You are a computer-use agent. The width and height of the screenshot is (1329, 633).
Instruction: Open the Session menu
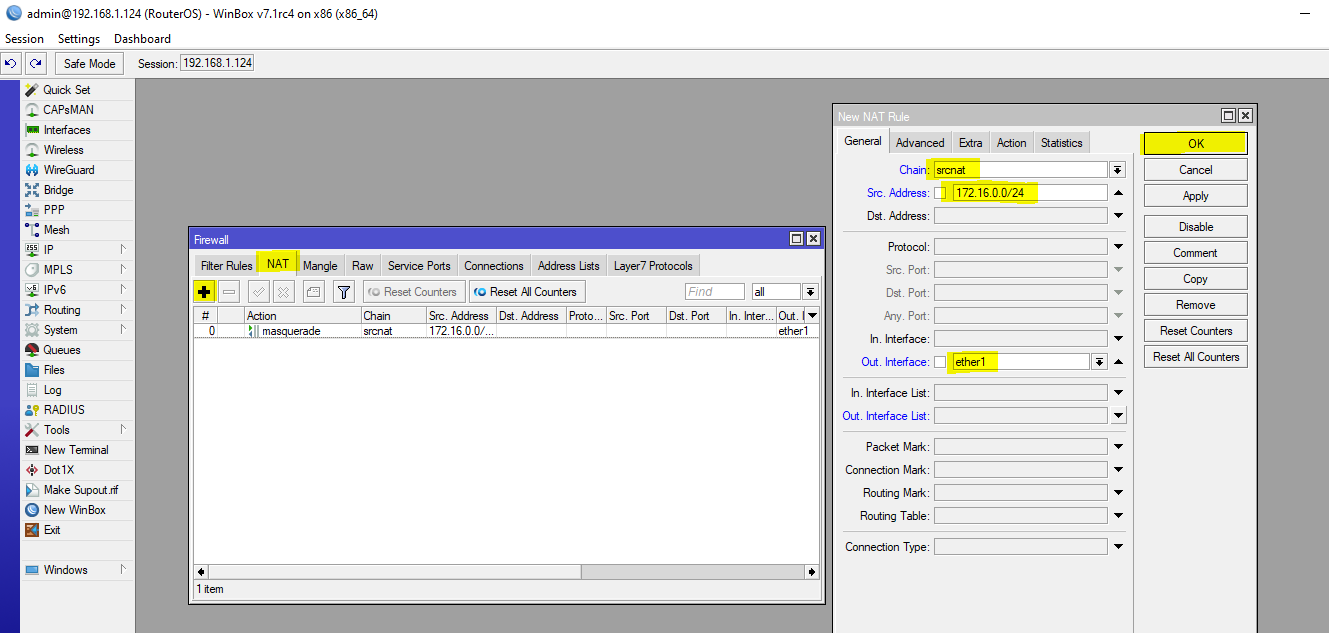pos(25,39)
